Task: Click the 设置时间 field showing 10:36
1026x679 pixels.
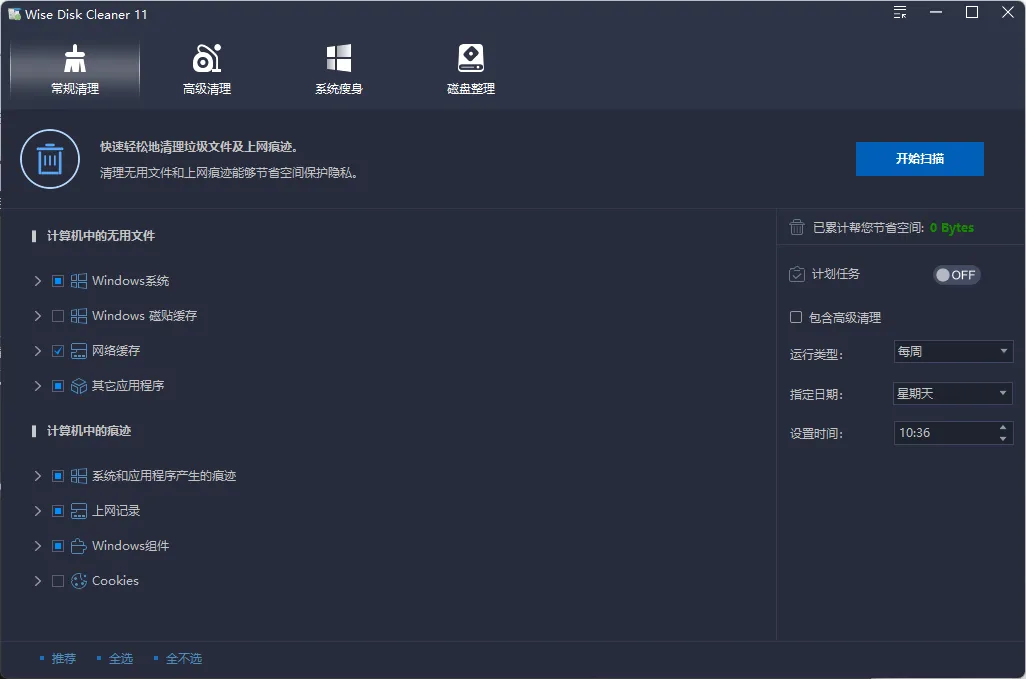Action: 953,433
